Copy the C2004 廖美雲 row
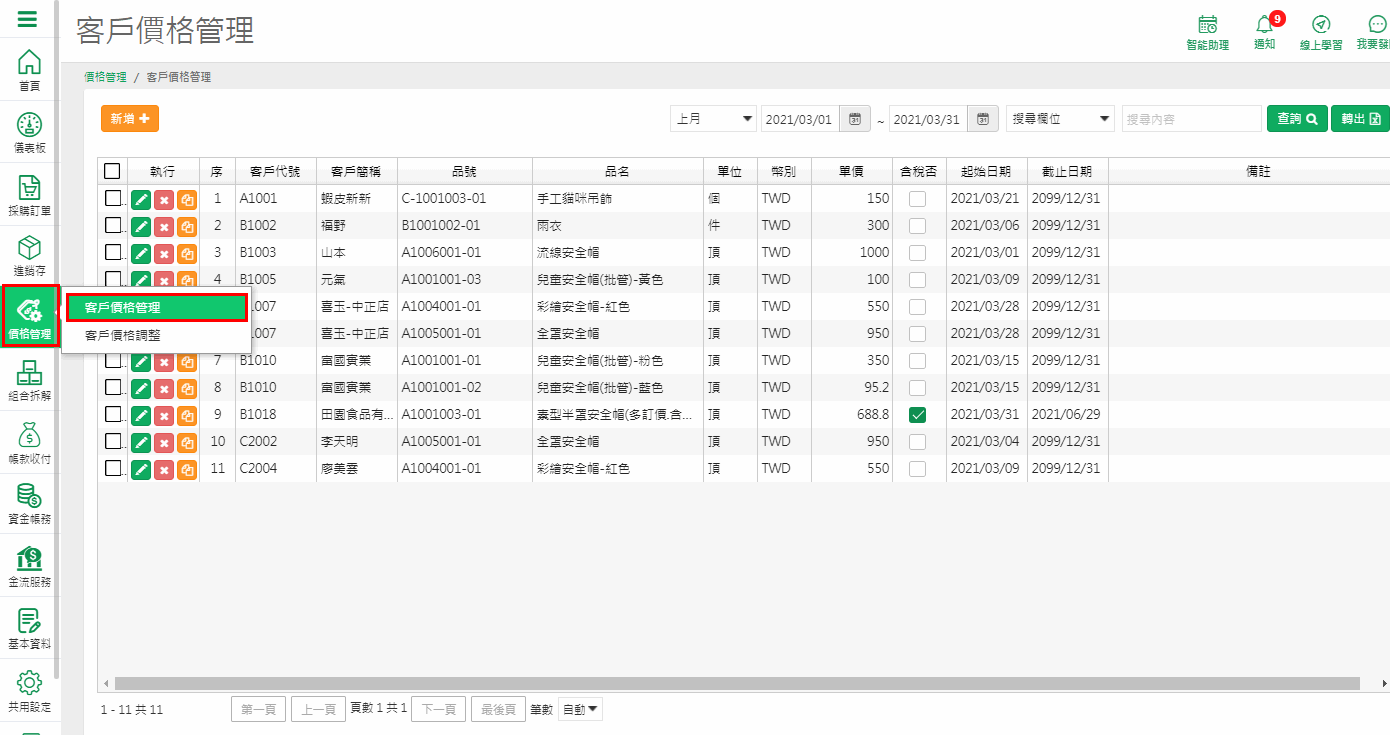Viewport: 1390px width, 735px height. click(187, 469)
